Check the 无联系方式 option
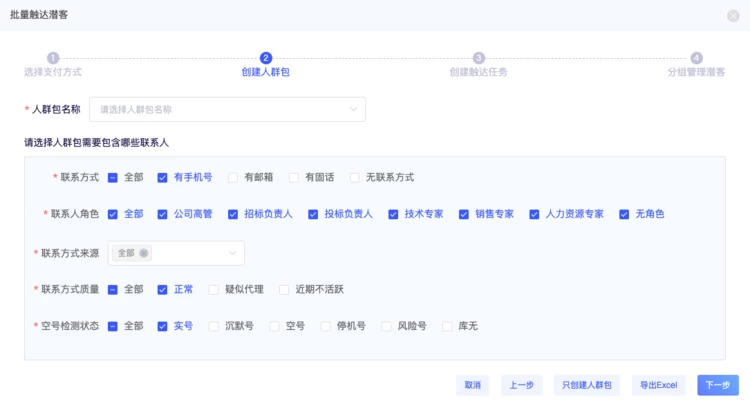 point(355,177)
